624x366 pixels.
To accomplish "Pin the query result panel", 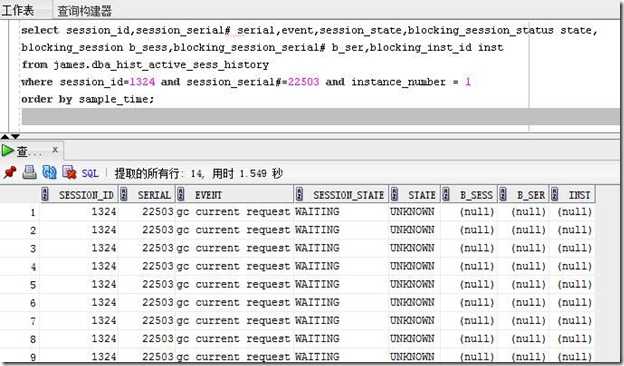I will coord(10,173).
